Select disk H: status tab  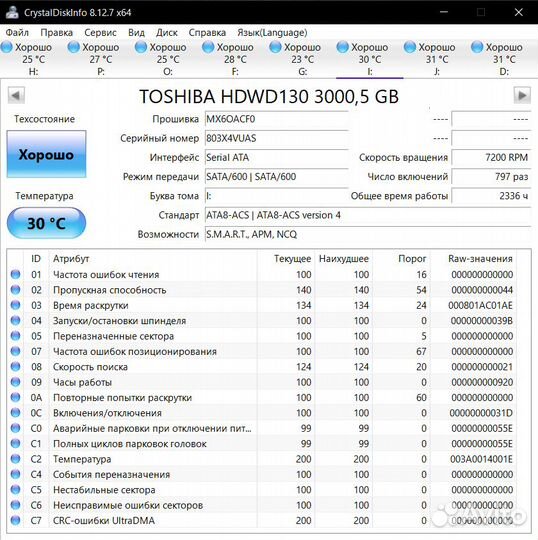(33, 59)
